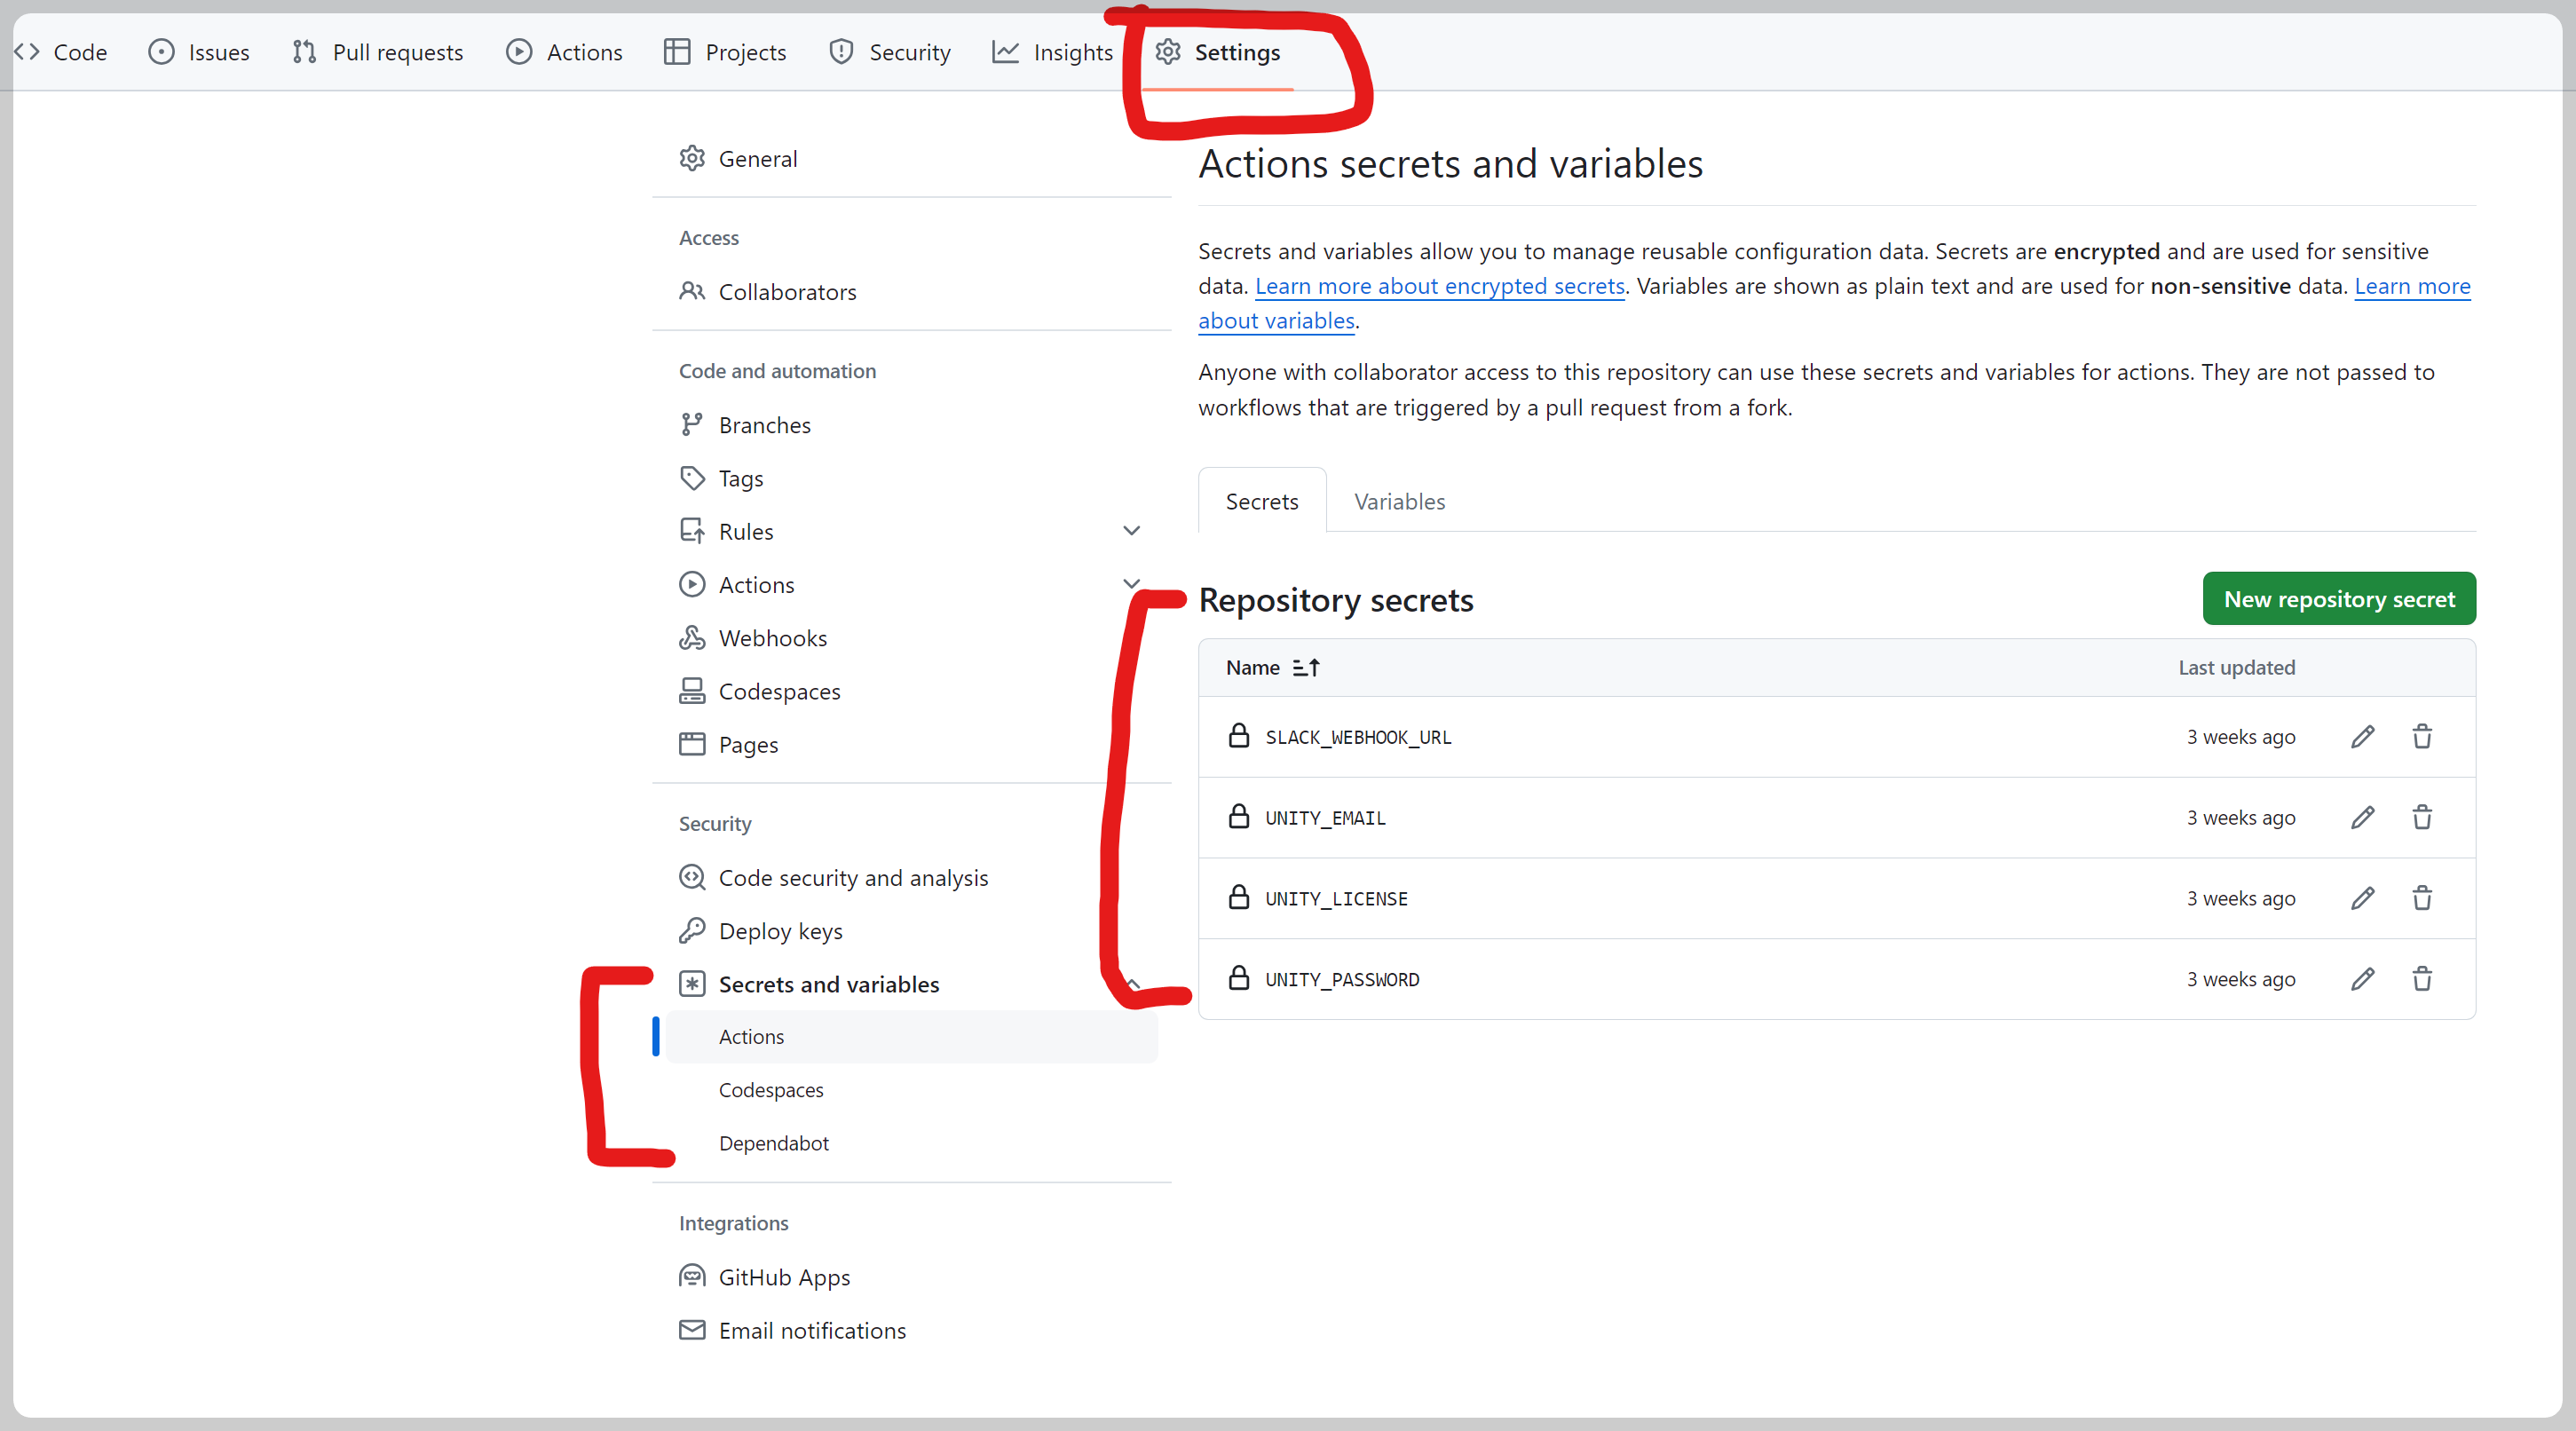Edit UNITY_PASSWORD with the pencil icon
Viewport: 2576px width, 1431px height.
[x=2362, y=979]
